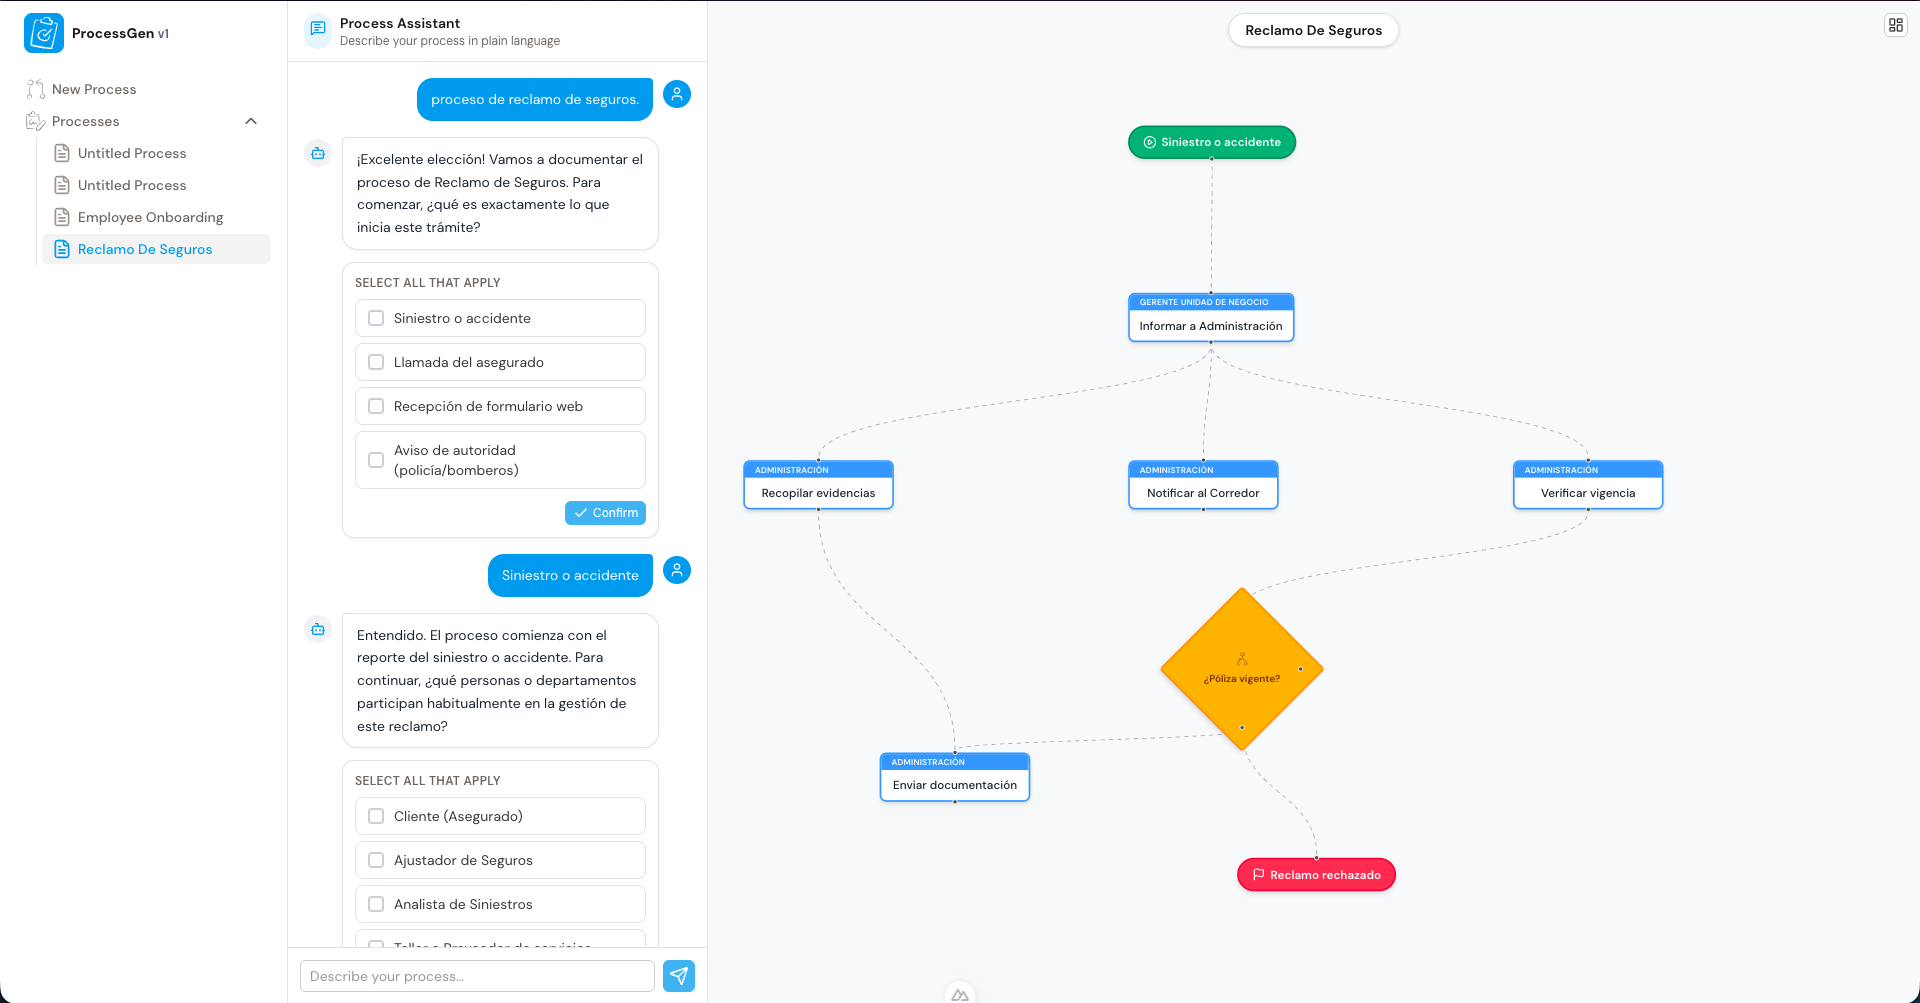The image size is (1920, 1003).
Task: Check the Llamada del asegurado option
Action: (x=376, y=362)
